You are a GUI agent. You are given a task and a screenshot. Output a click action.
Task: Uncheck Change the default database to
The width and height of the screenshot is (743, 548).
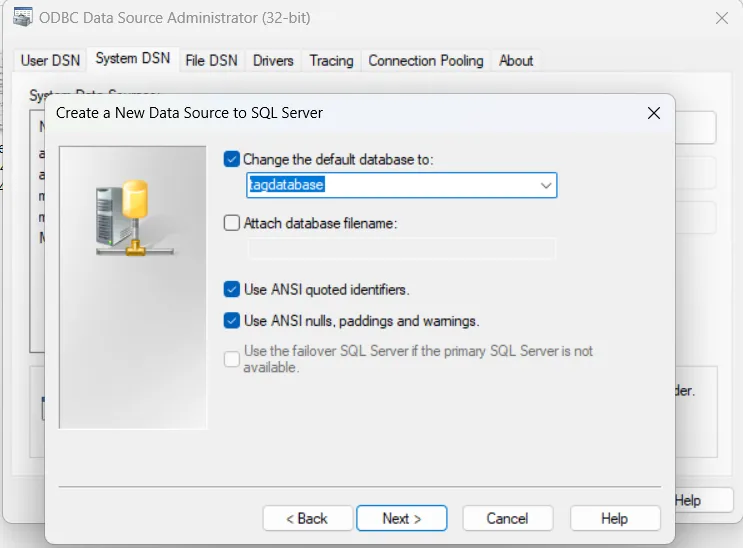233,159
